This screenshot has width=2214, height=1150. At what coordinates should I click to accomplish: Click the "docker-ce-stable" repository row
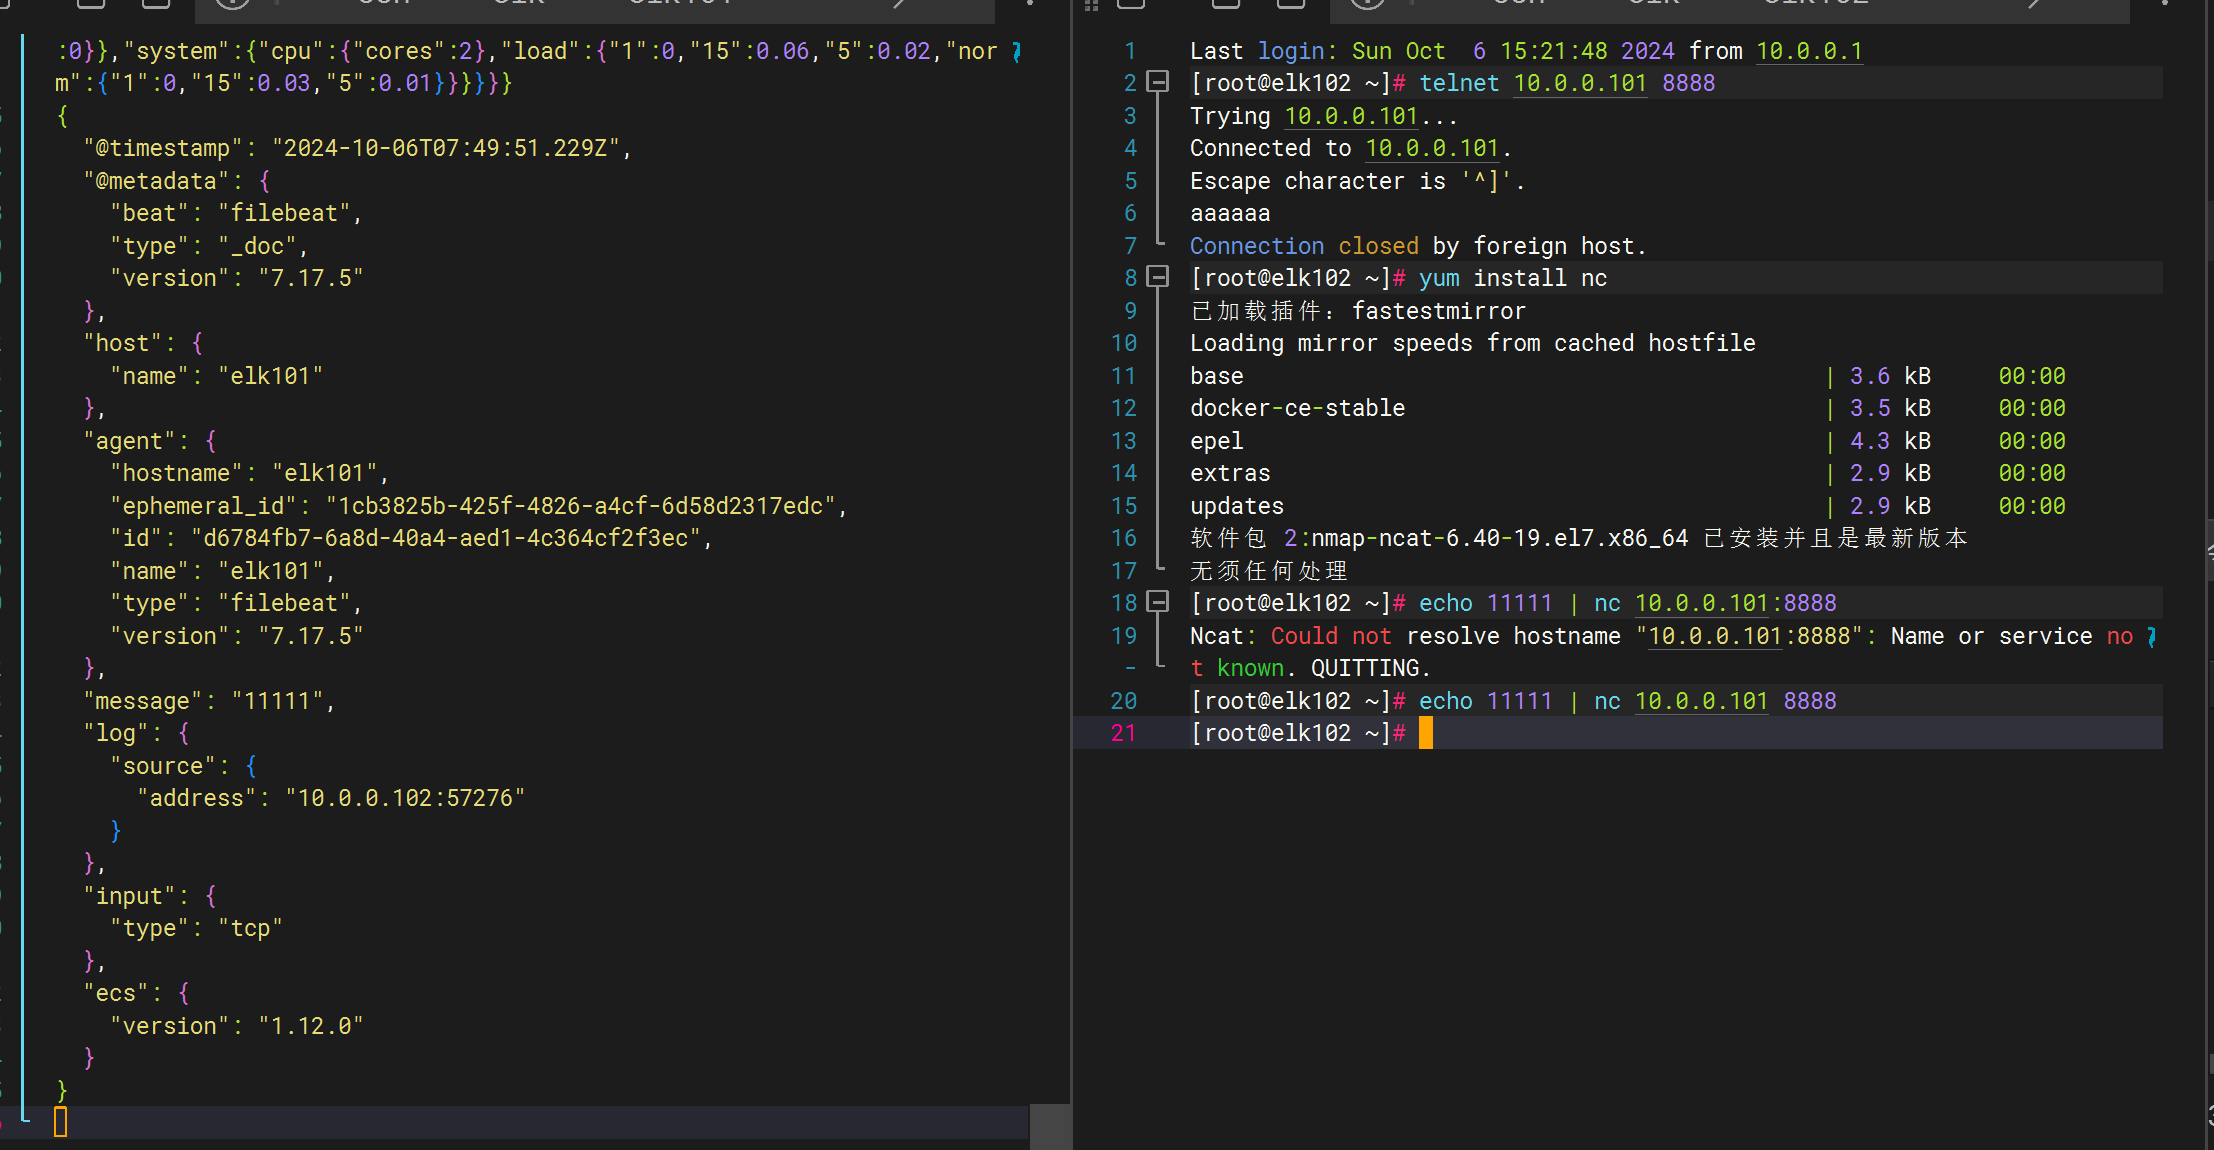1627,408
